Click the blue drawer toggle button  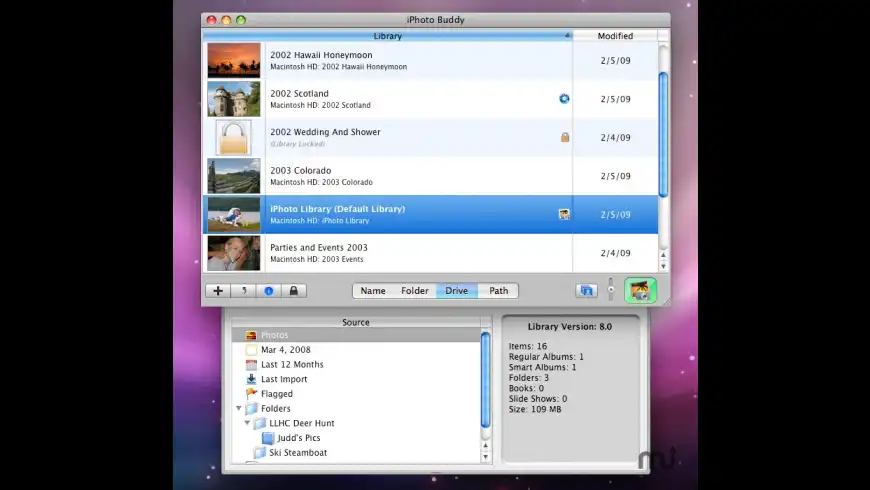pyautogui.click(x=586, y=290)
